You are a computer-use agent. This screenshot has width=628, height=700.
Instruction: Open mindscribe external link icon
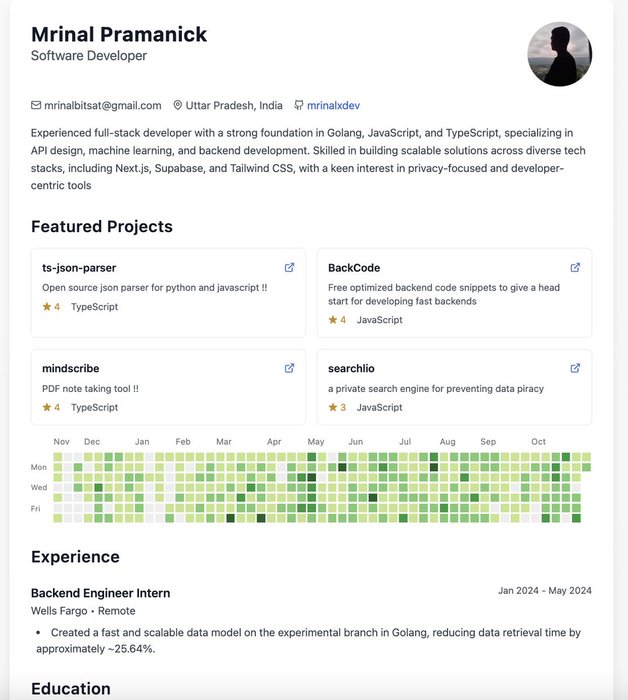pos(289,368)
